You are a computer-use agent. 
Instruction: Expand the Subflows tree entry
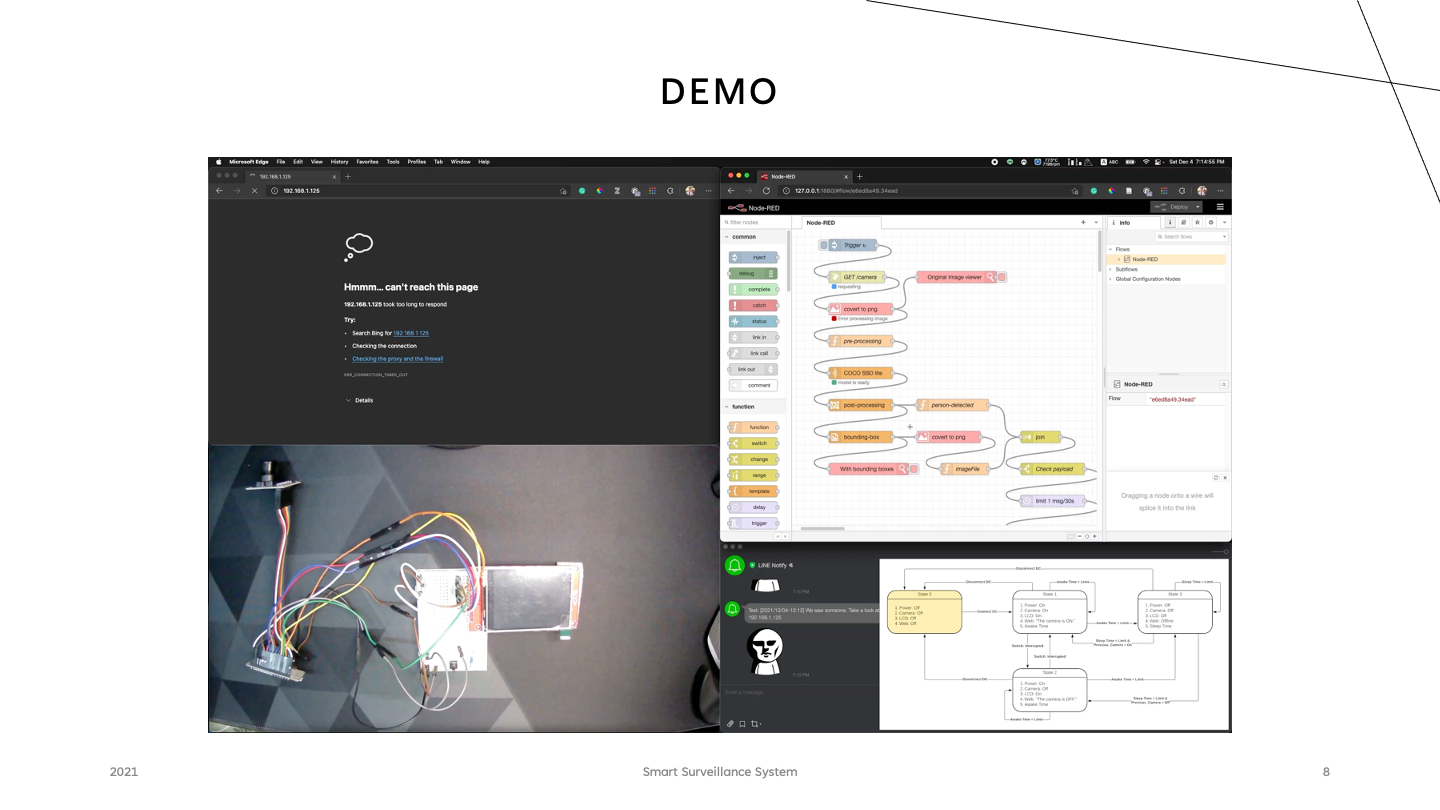click(x=1111, y=269)
